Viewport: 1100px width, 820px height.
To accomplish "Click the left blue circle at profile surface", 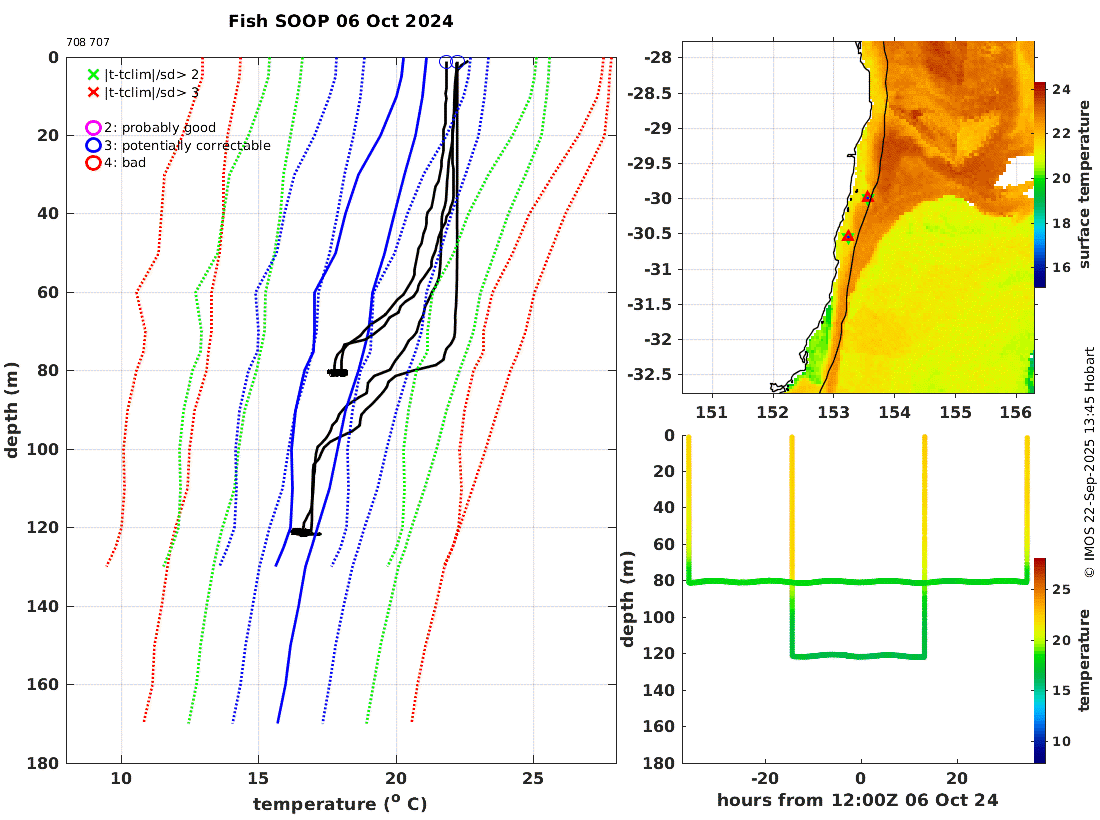I will [445, 62].
